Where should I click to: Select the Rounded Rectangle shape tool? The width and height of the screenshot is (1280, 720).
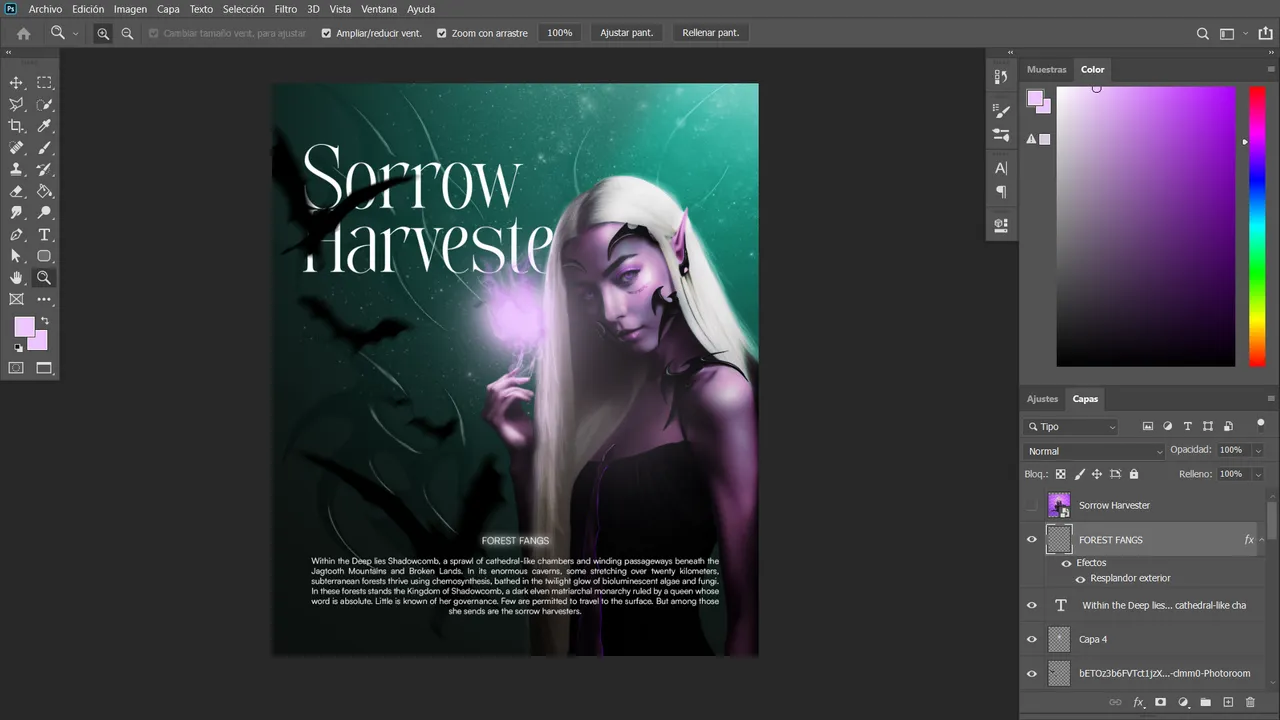[x=44, y=257]
